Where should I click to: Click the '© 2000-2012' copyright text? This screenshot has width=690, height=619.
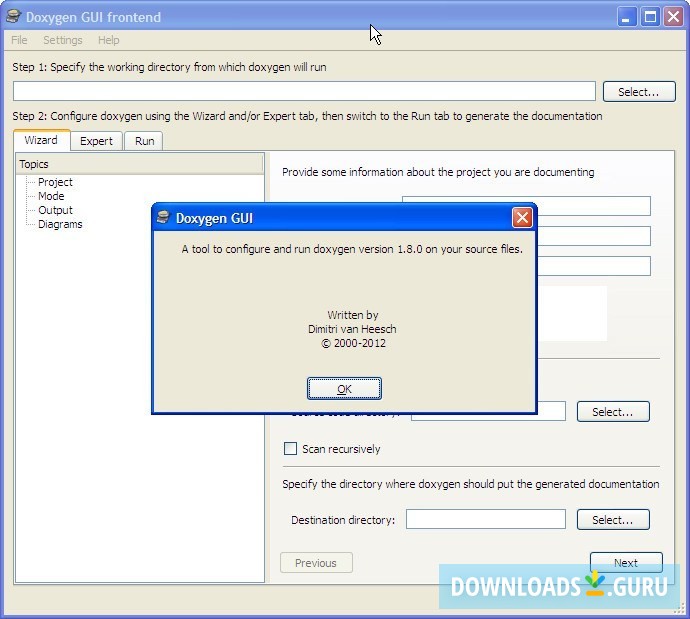coord(353,343)
